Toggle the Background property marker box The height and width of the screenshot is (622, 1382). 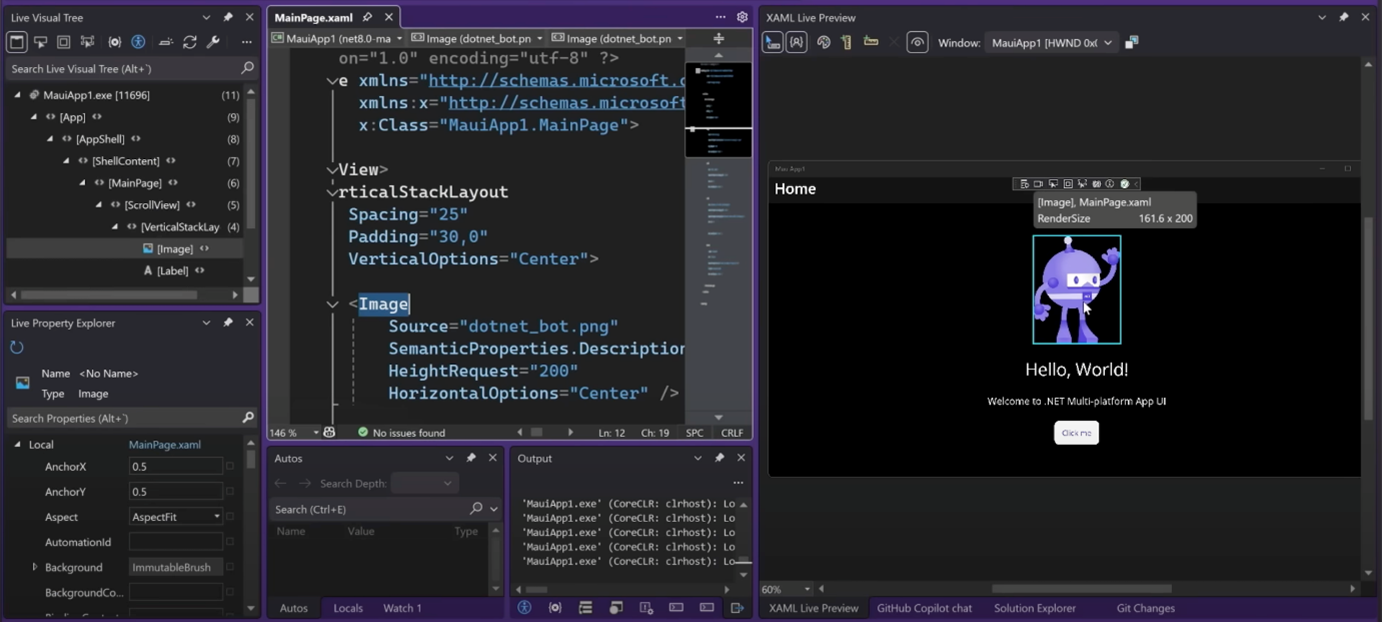pyautogui.click(x=230, y=567)
